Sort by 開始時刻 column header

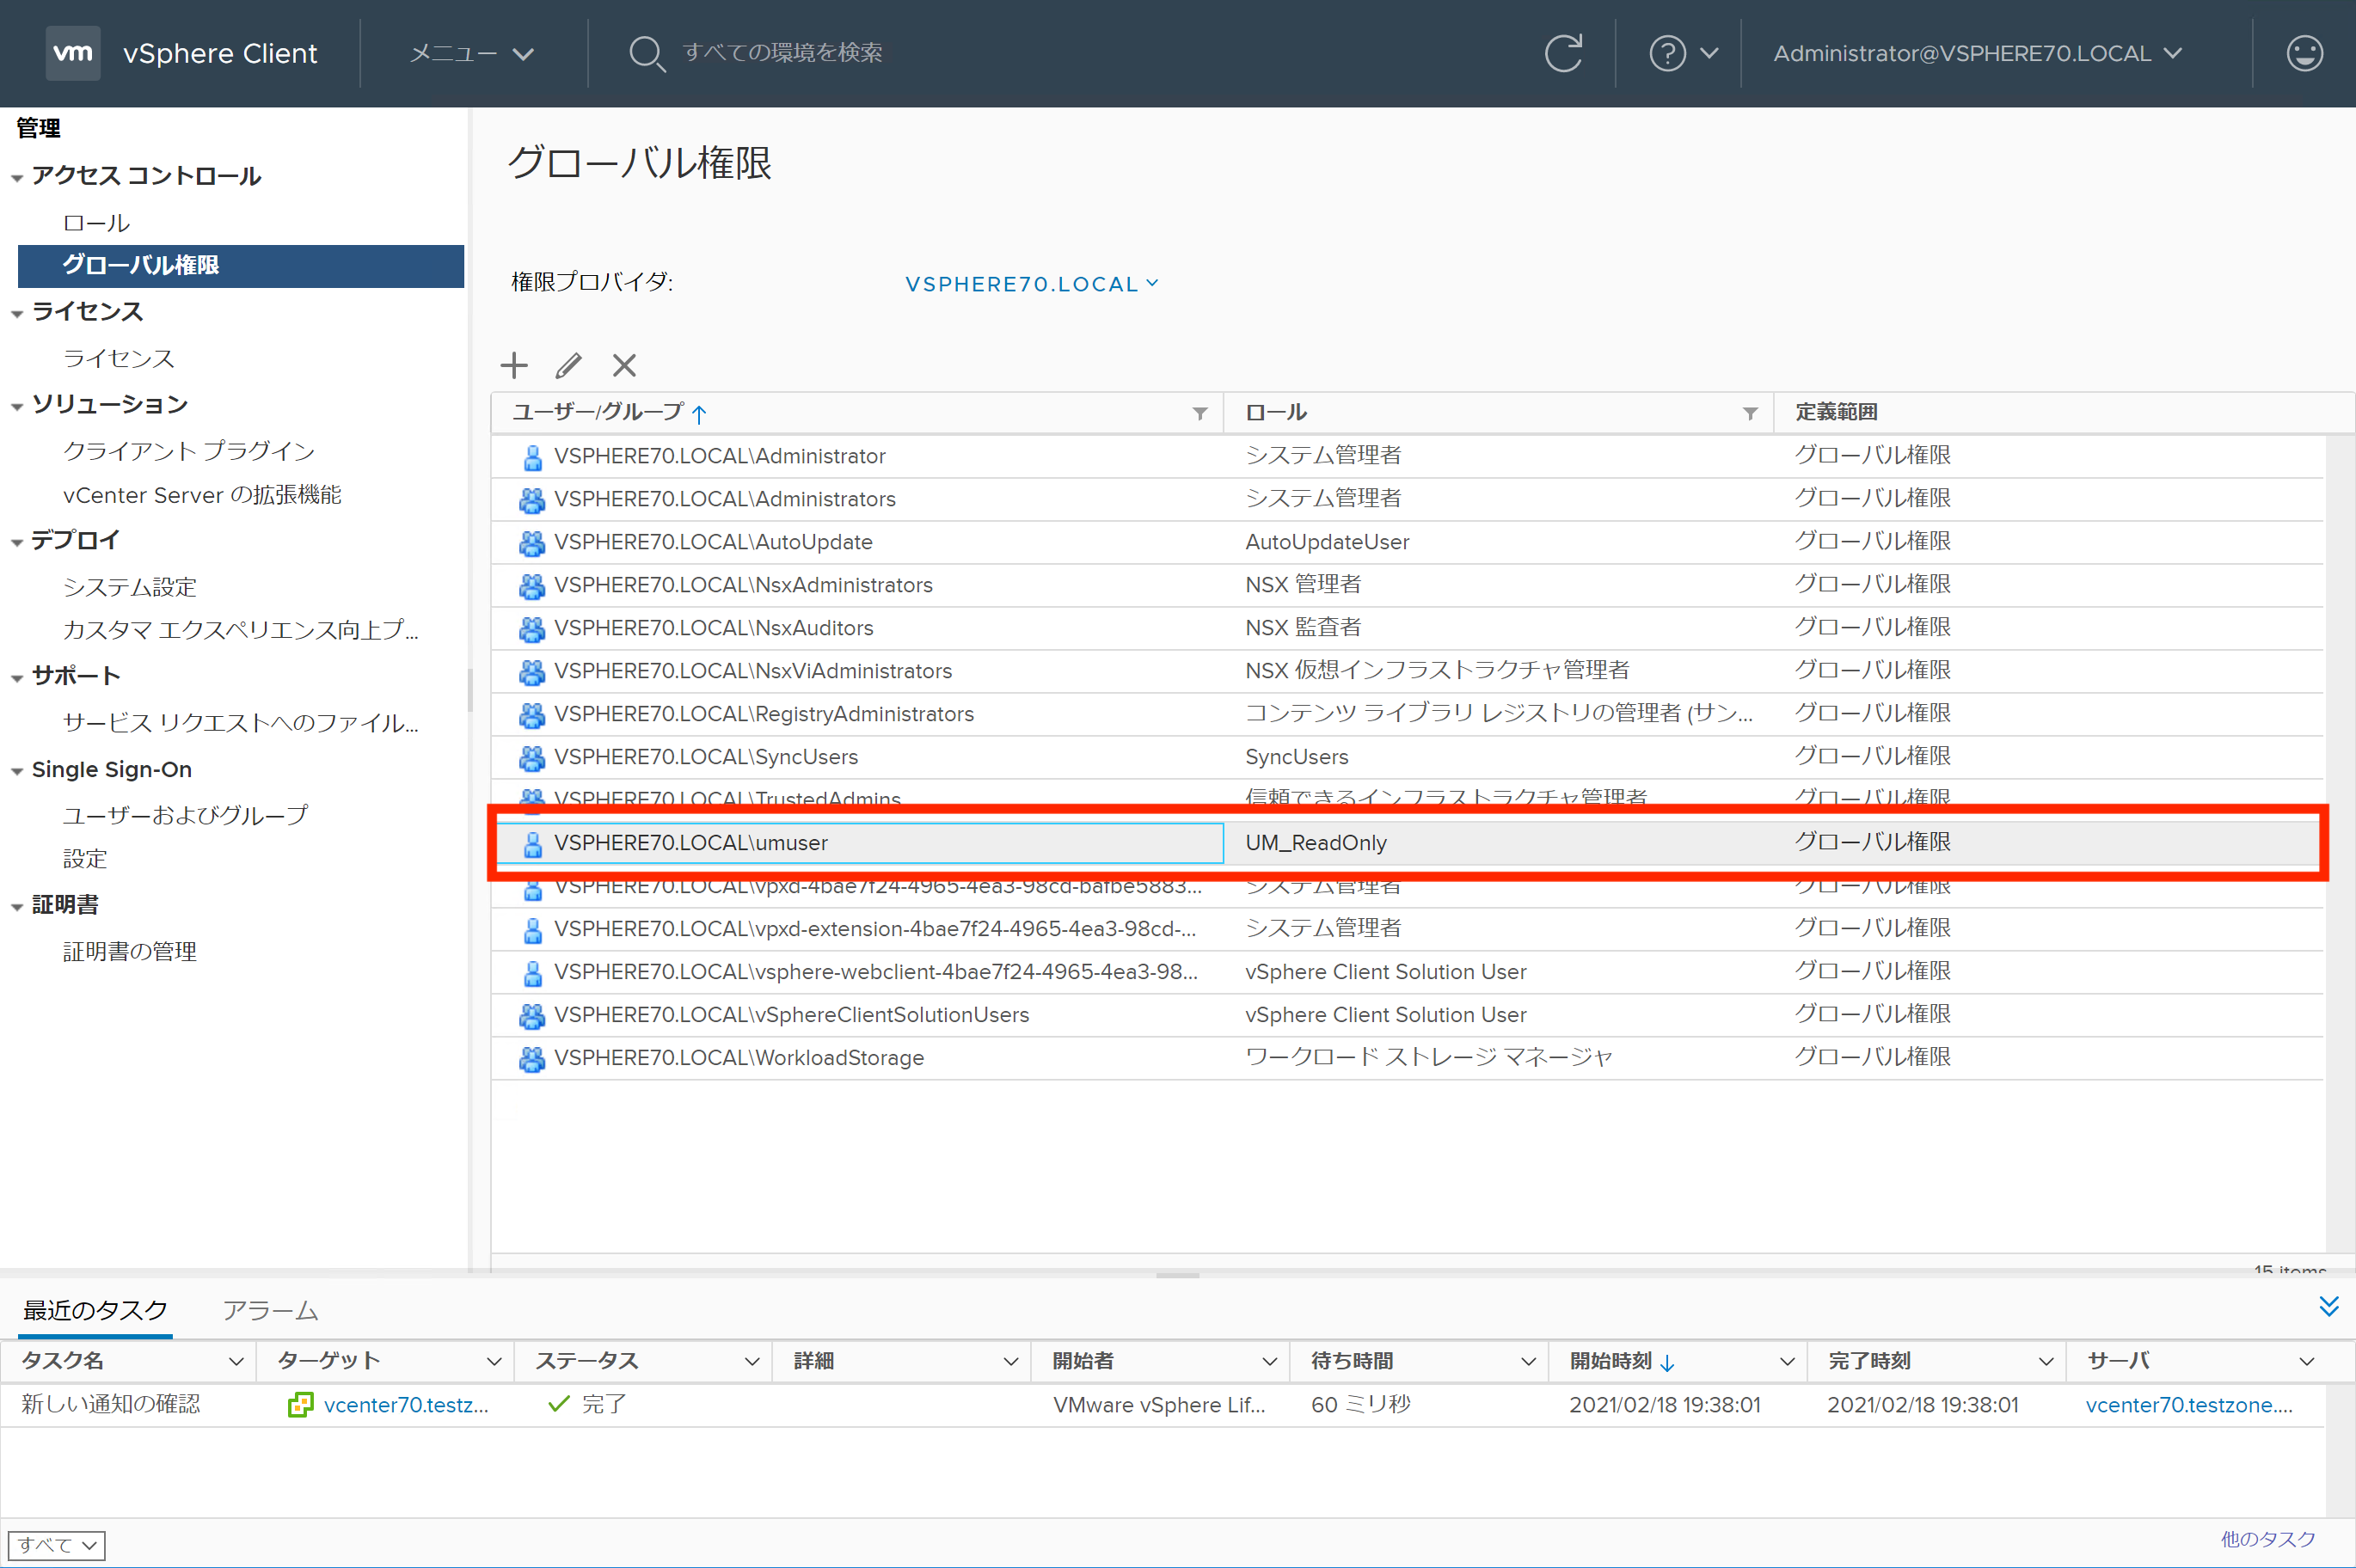tap(1610, 1361)
